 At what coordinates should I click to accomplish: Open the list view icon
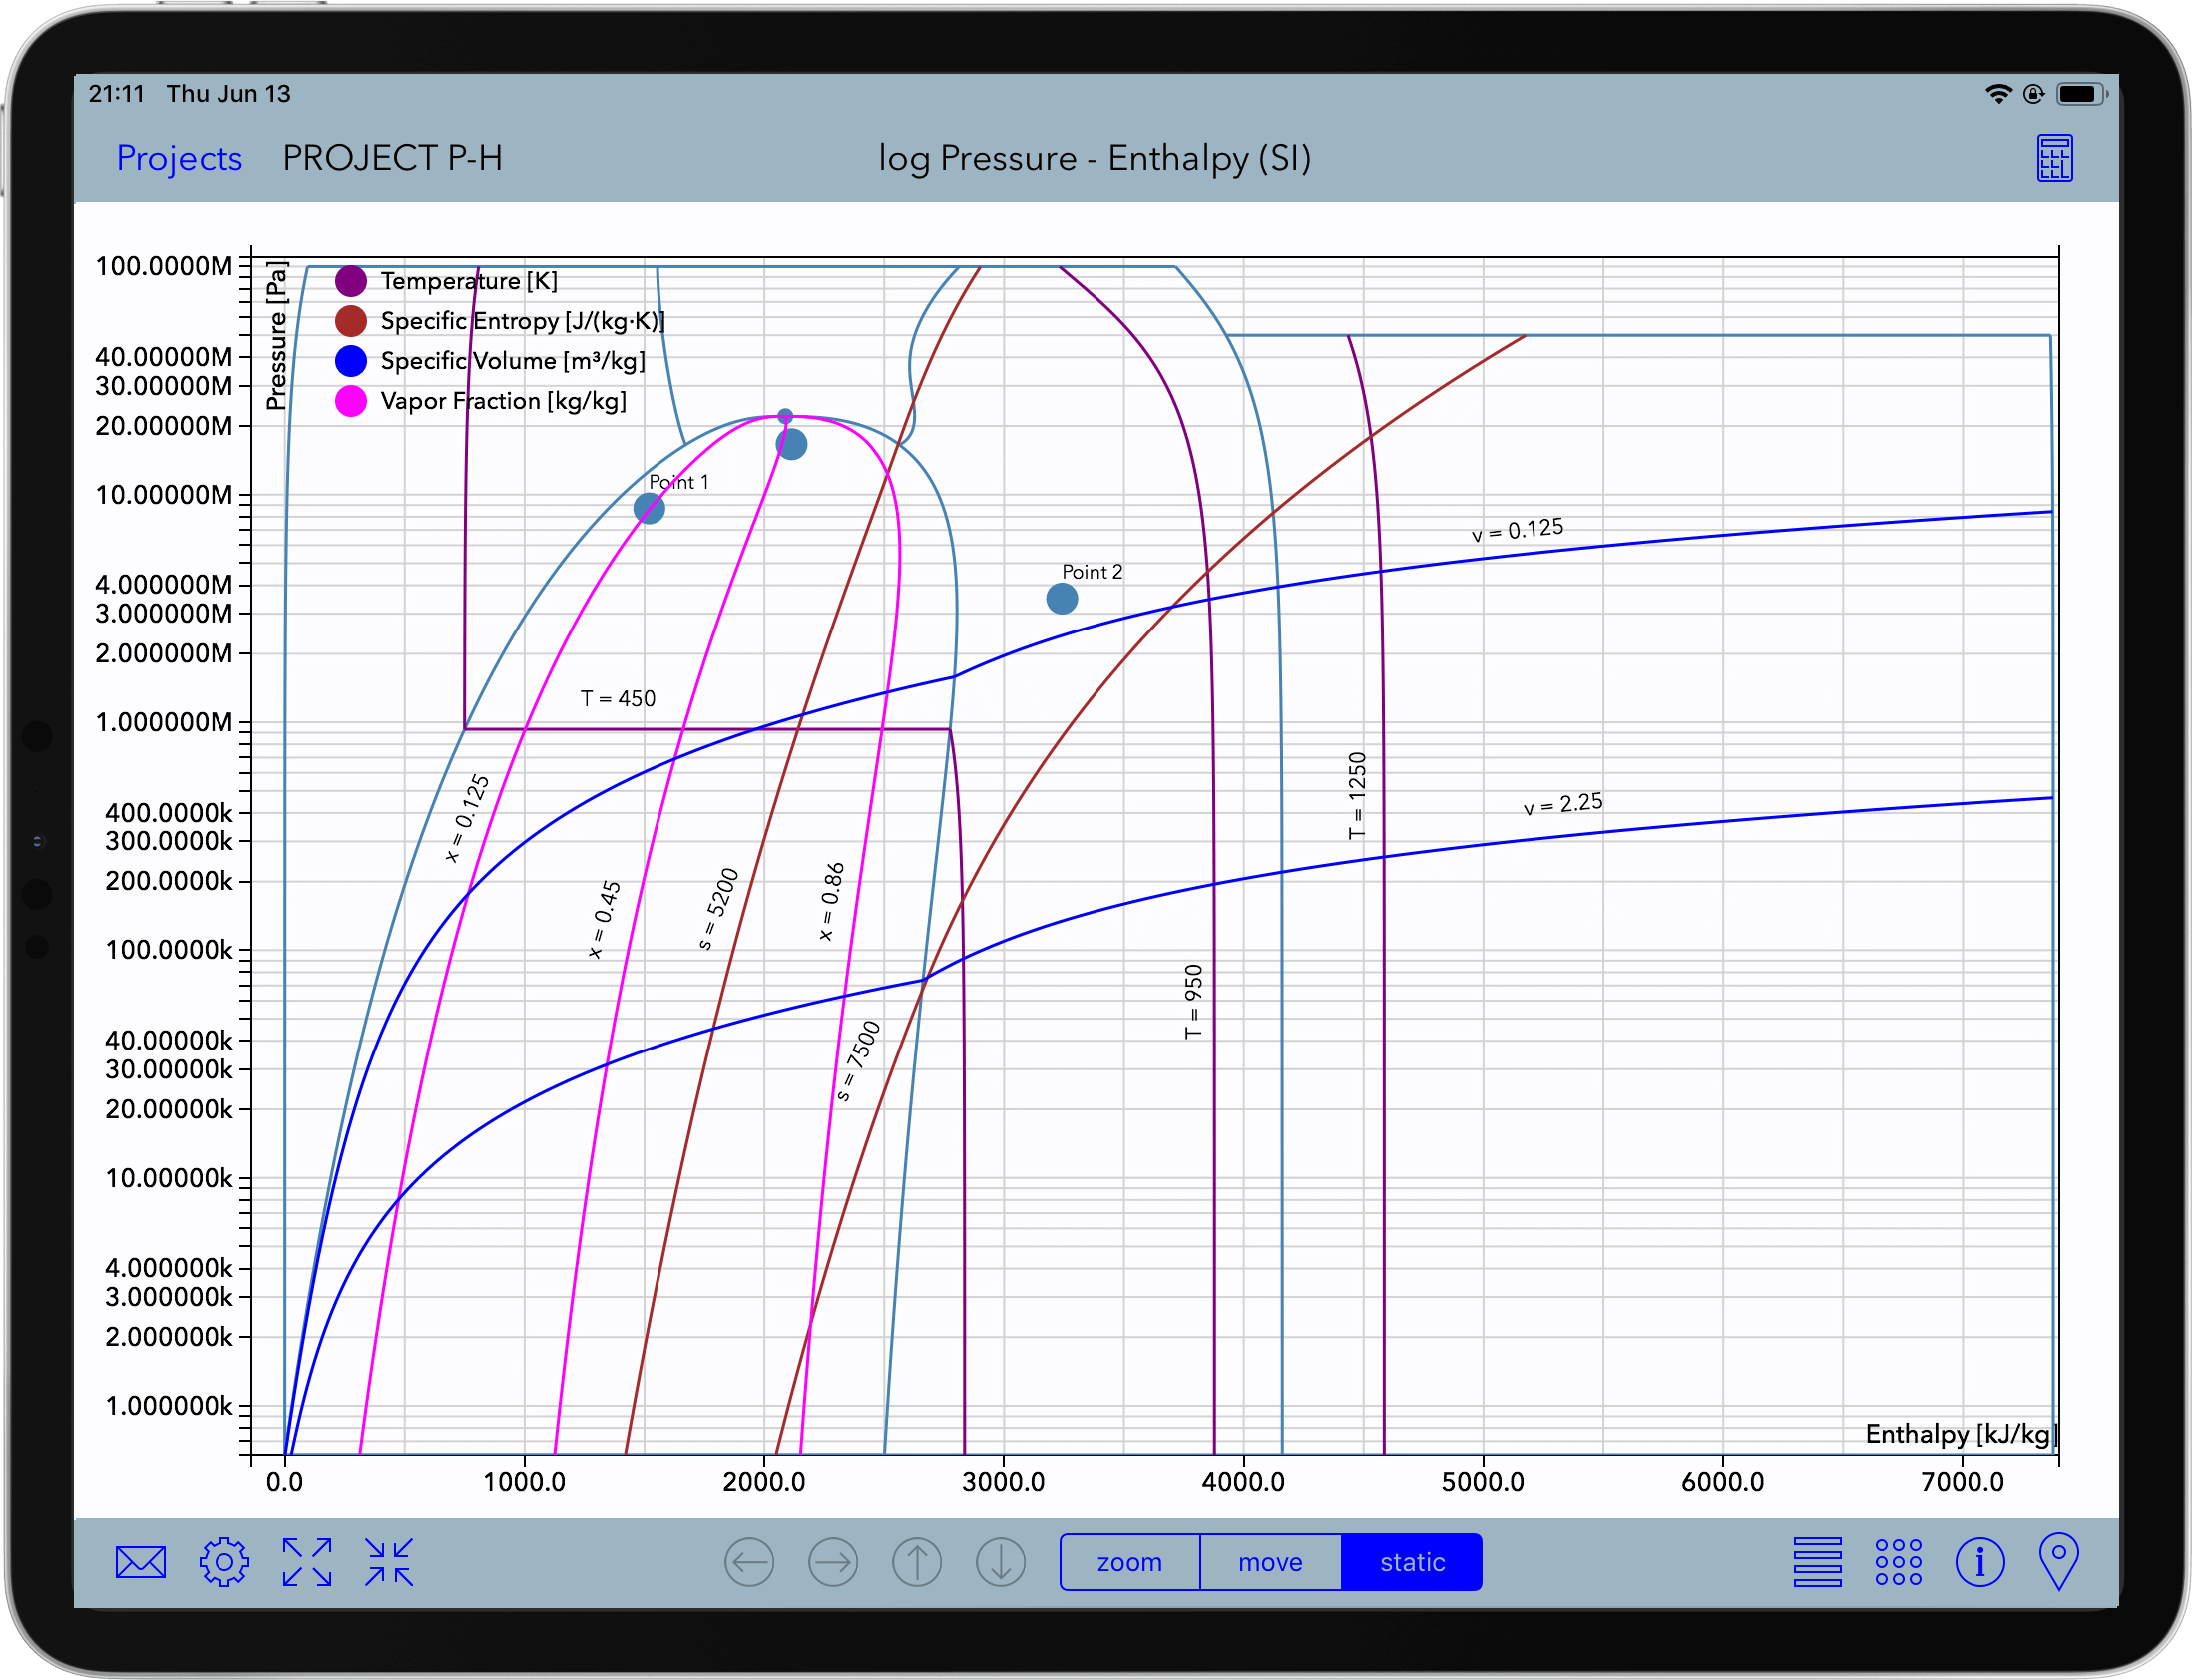1819,1562
